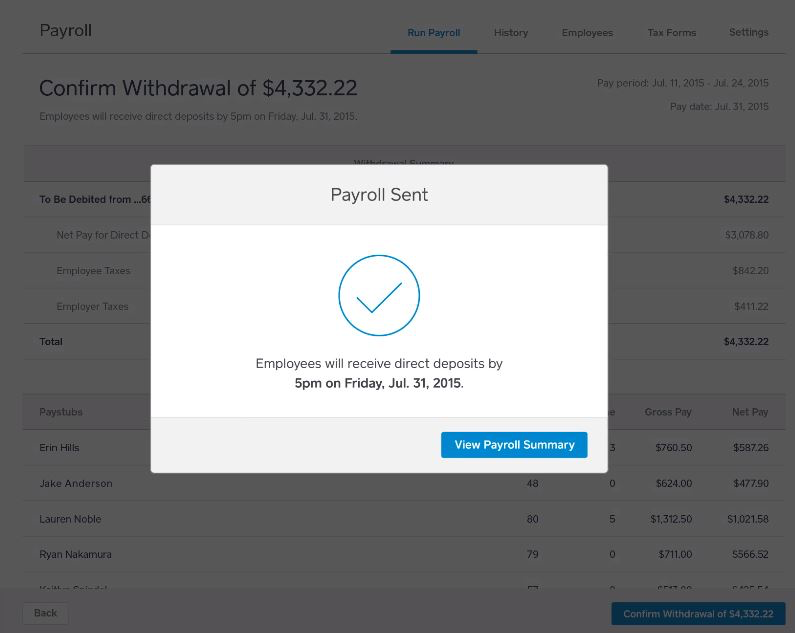The image size is (795, 633).
Task: Click the Back button
Action: pyautogui.click(x=45, y=613)
